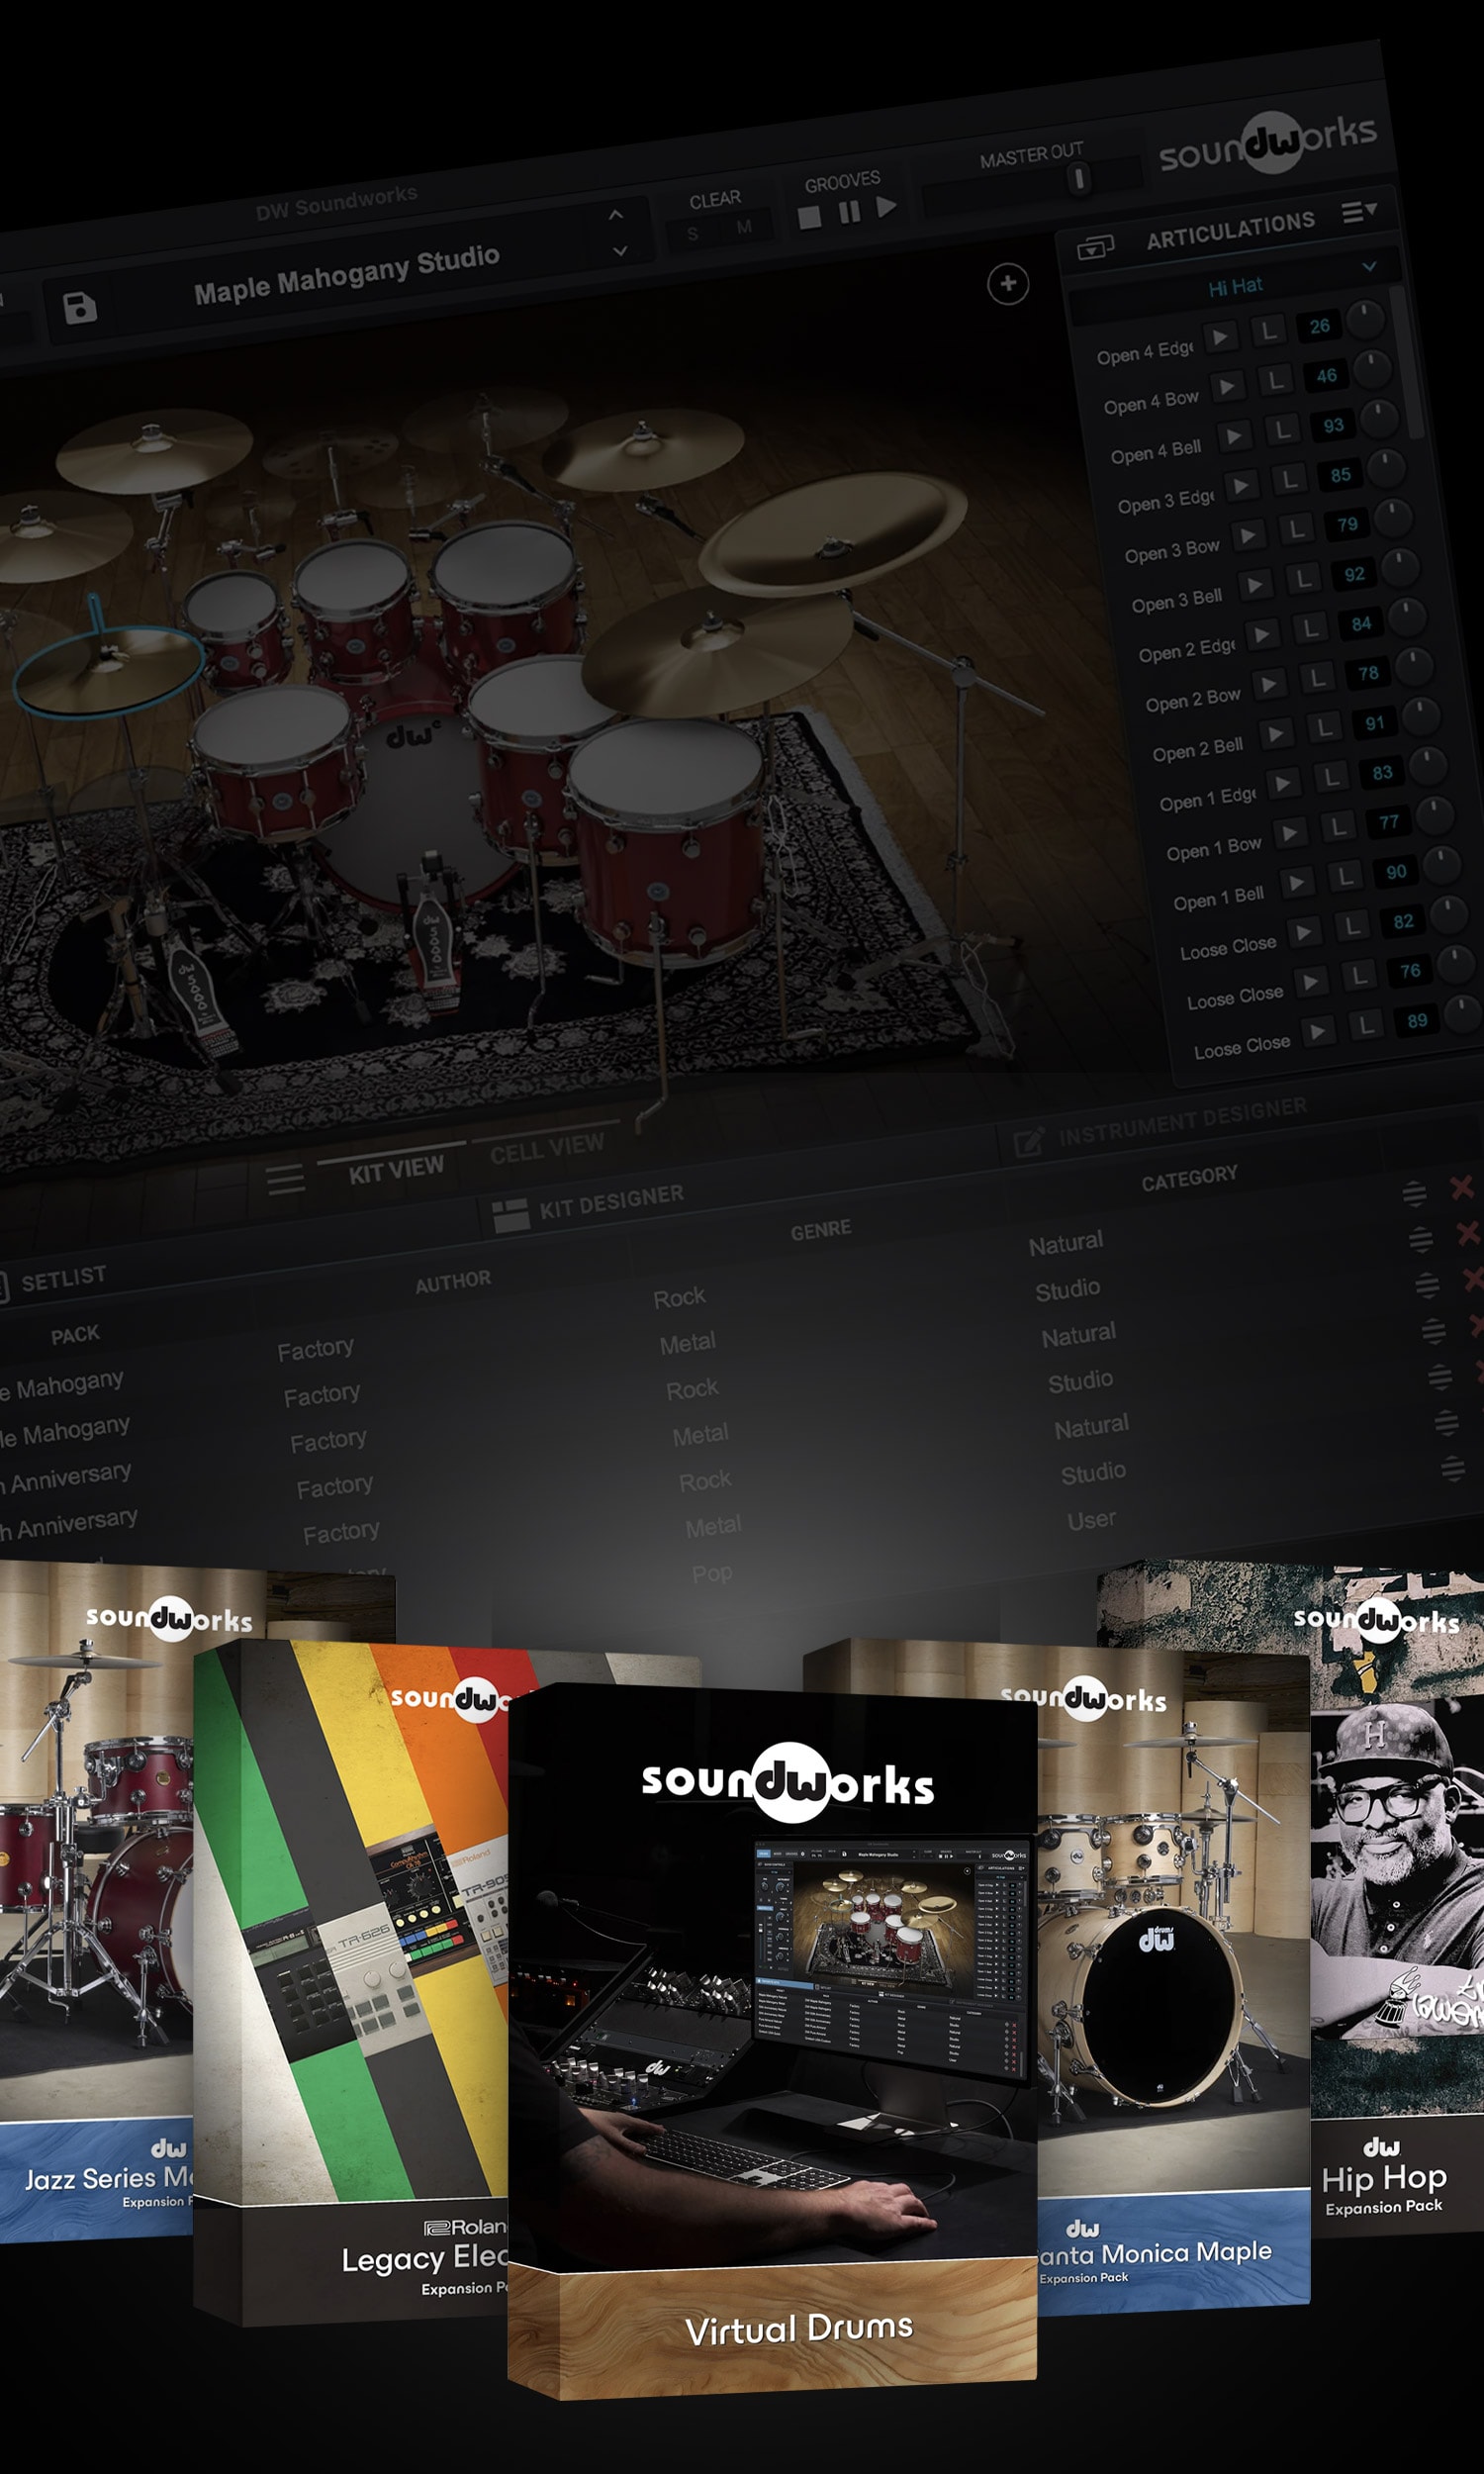Screen dimensions: 1484x2474
Task: Select the 'User' category entry
Action: pyautogui.click(x=1091, y=1520)
